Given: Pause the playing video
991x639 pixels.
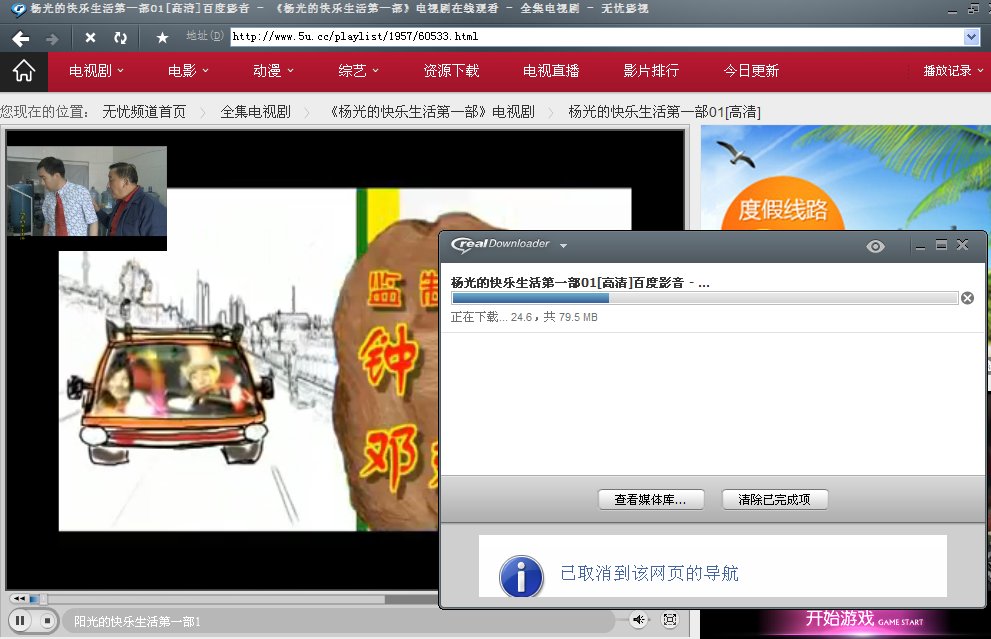Looking at the screenshot, I should point(21,620).
